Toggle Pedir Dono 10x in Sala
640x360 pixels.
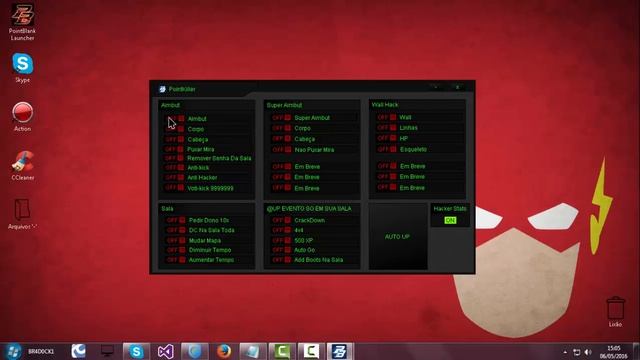coord(176,220)
